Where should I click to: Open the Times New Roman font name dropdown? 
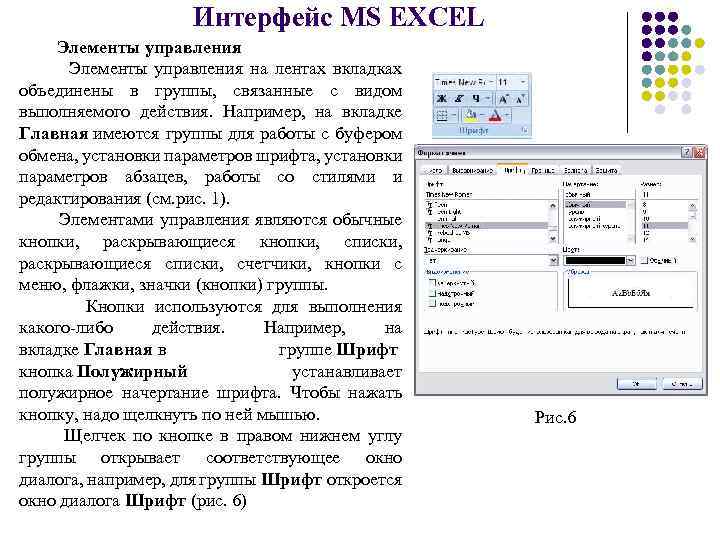pos(491,82)
